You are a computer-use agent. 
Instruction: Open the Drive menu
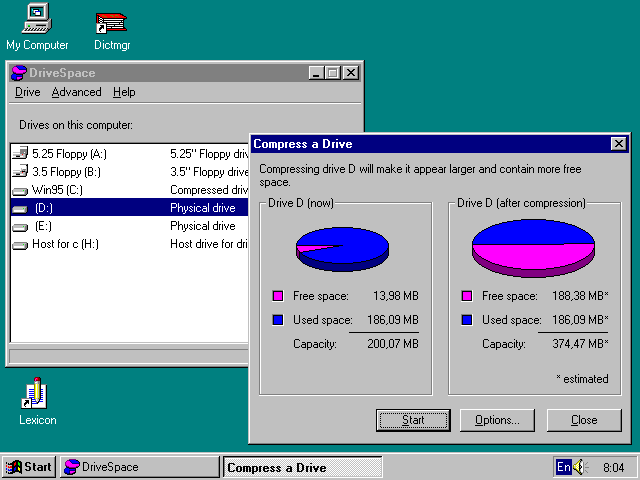[27, 92]
